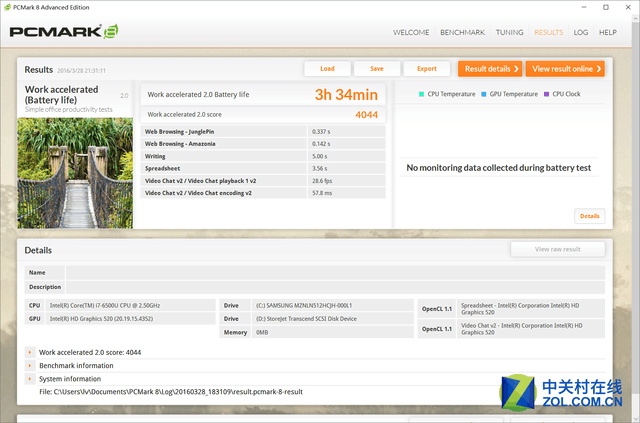Click the GPU Intel HD Graphics 520 entry
The height and width of the screenshot is (423, 640).
(x=120, y=318)
